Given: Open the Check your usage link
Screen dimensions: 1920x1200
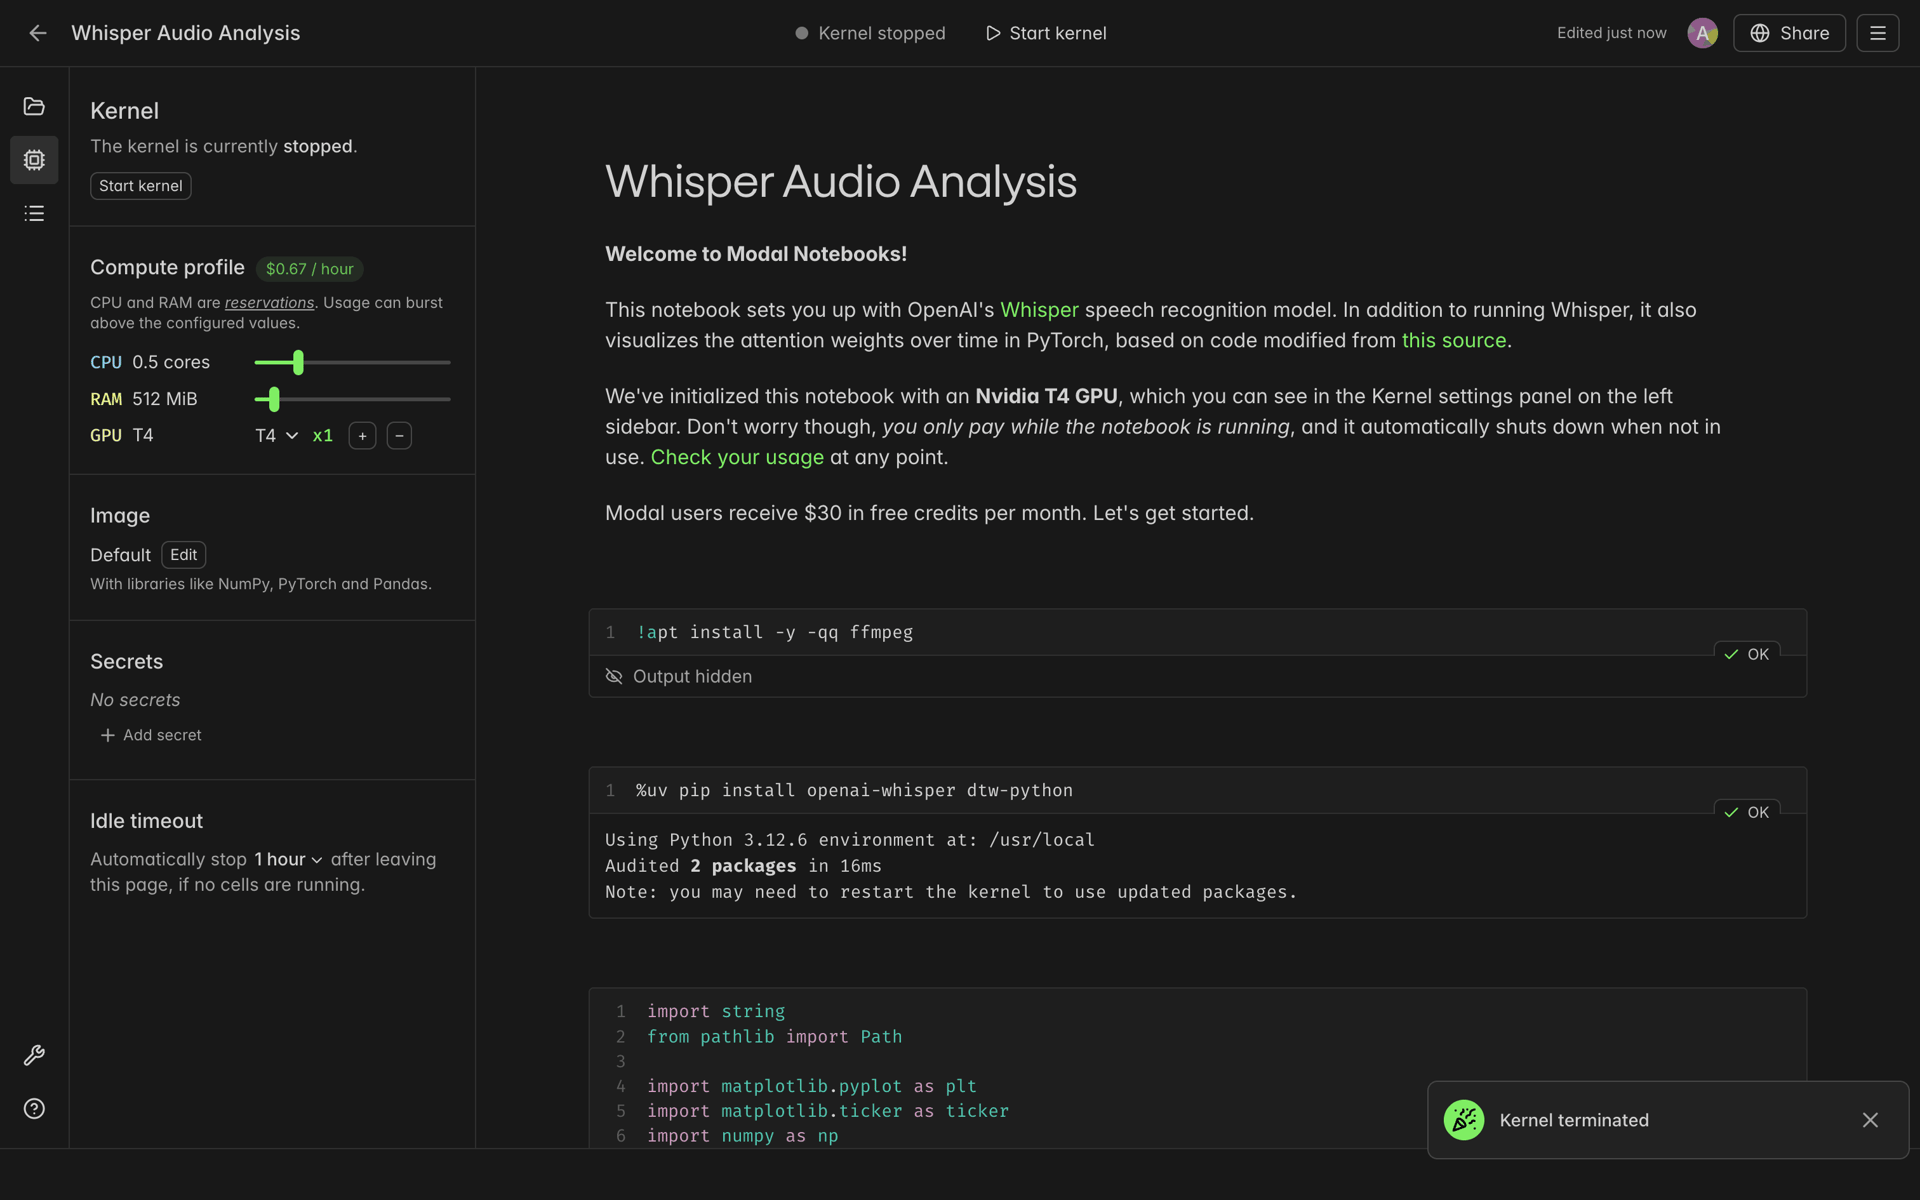Looking at the screenshot, I should [737, 457].
